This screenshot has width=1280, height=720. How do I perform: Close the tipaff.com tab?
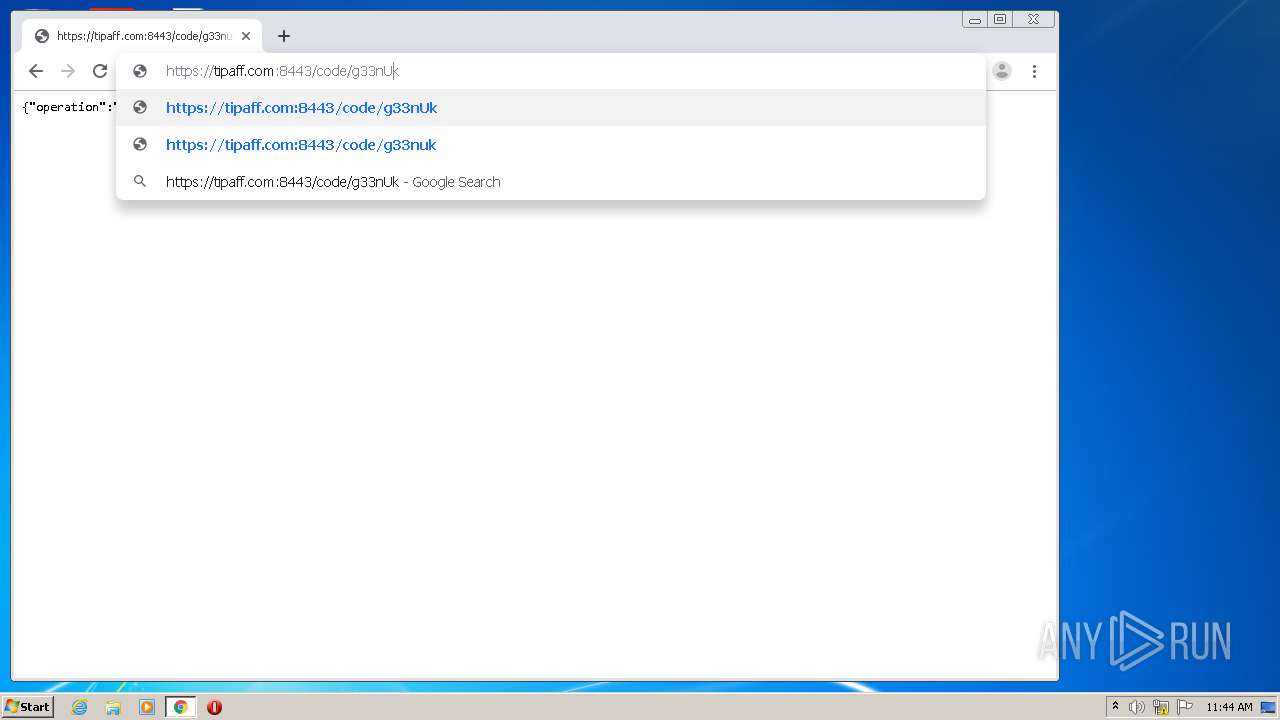point(246,36)
